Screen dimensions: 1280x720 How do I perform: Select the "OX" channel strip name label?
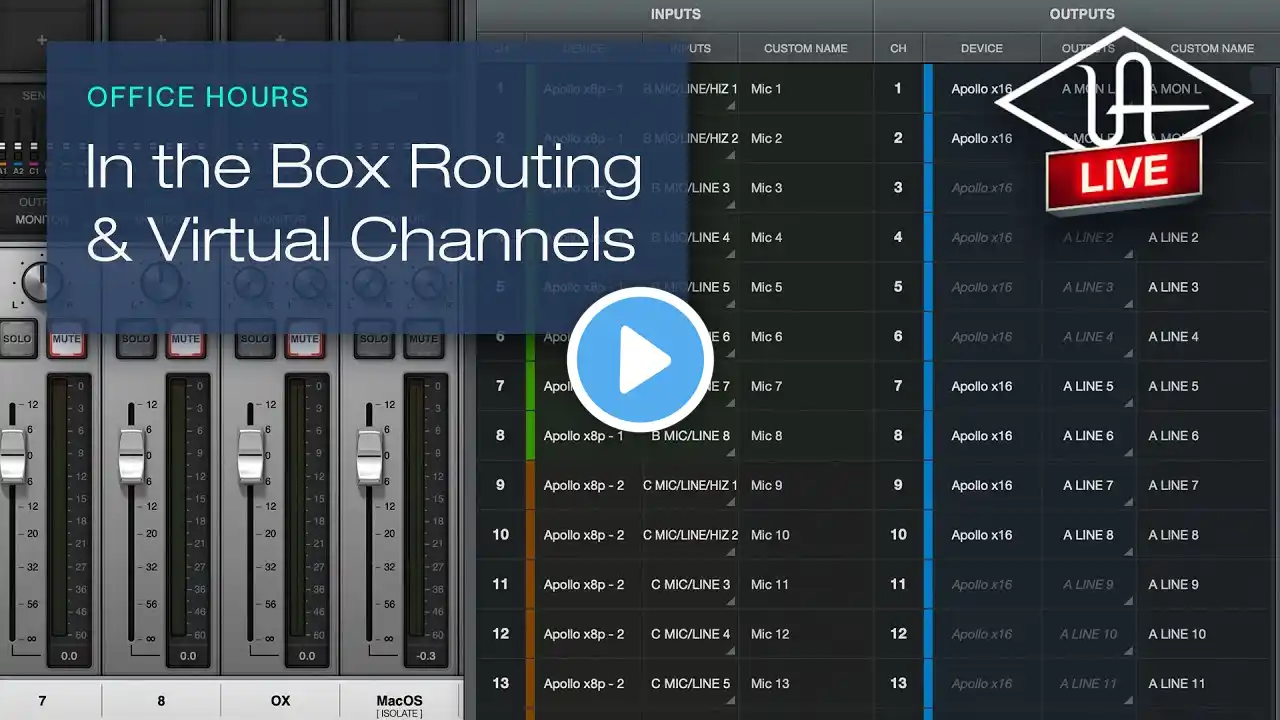tap(280, 701)
